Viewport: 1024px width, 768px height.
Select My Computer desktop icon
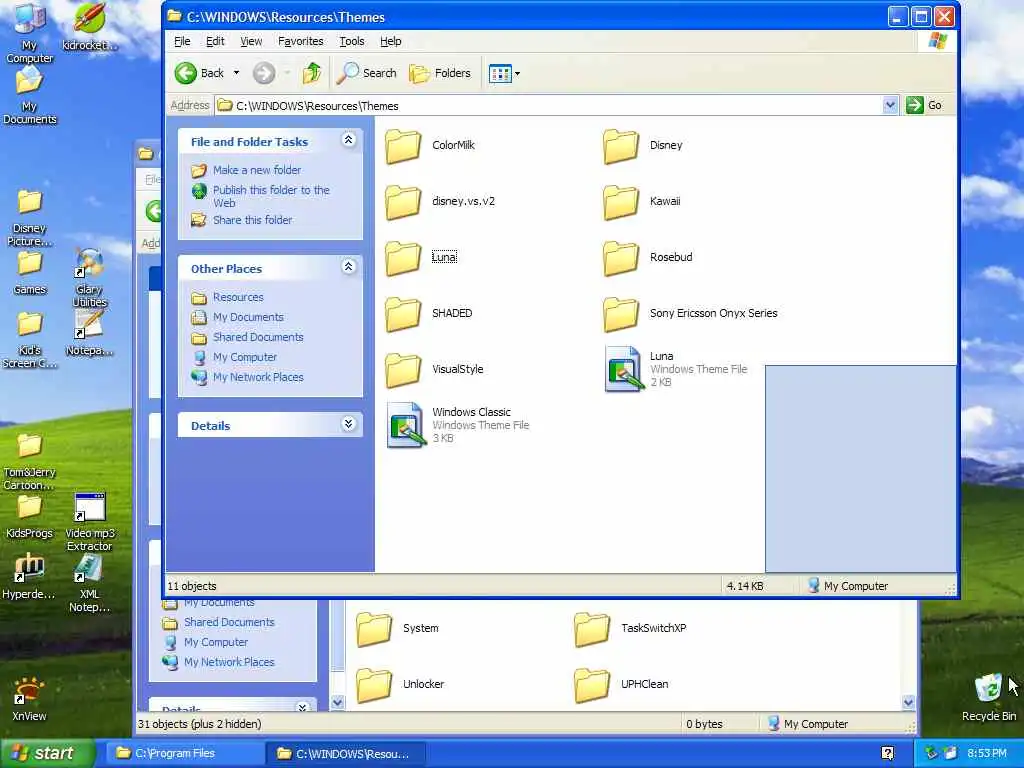click(29, 33)
